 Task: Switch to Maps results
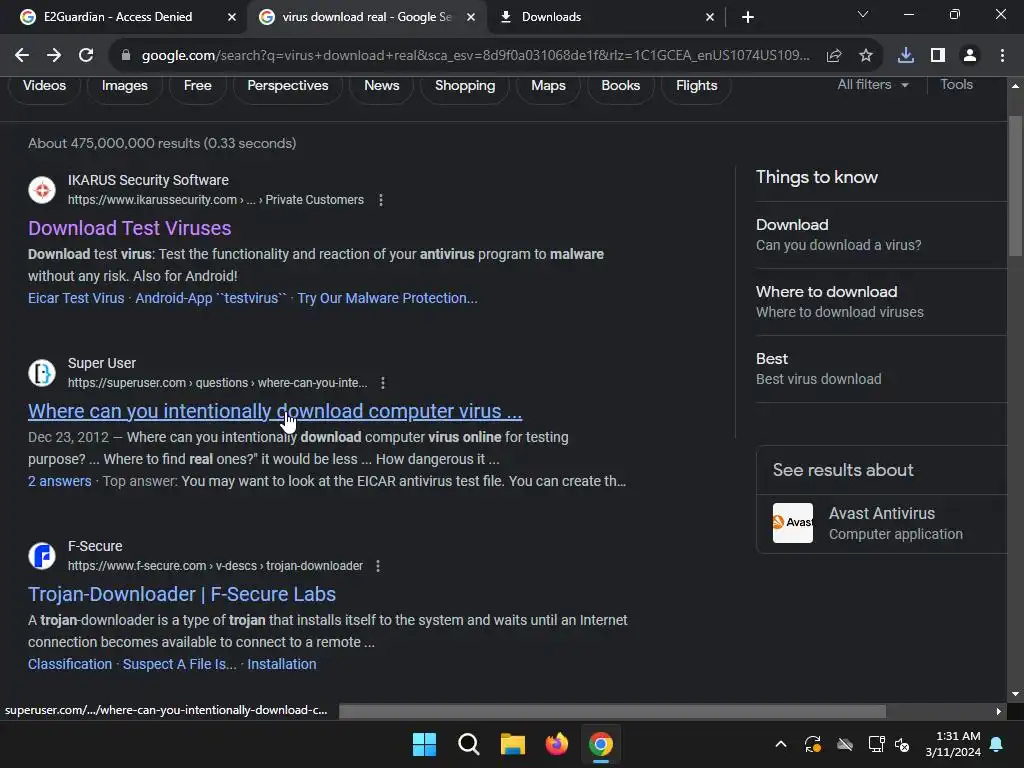(x=549, y=86)
